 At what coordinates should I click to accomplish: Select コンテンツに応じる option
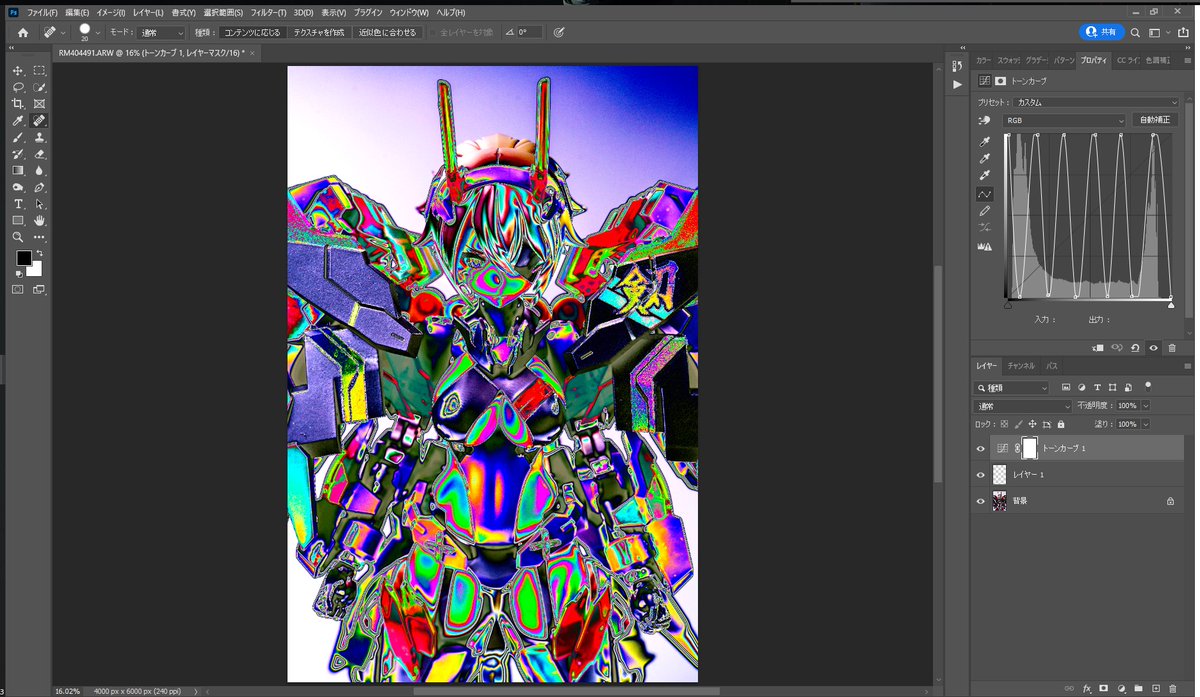[251, 32]
